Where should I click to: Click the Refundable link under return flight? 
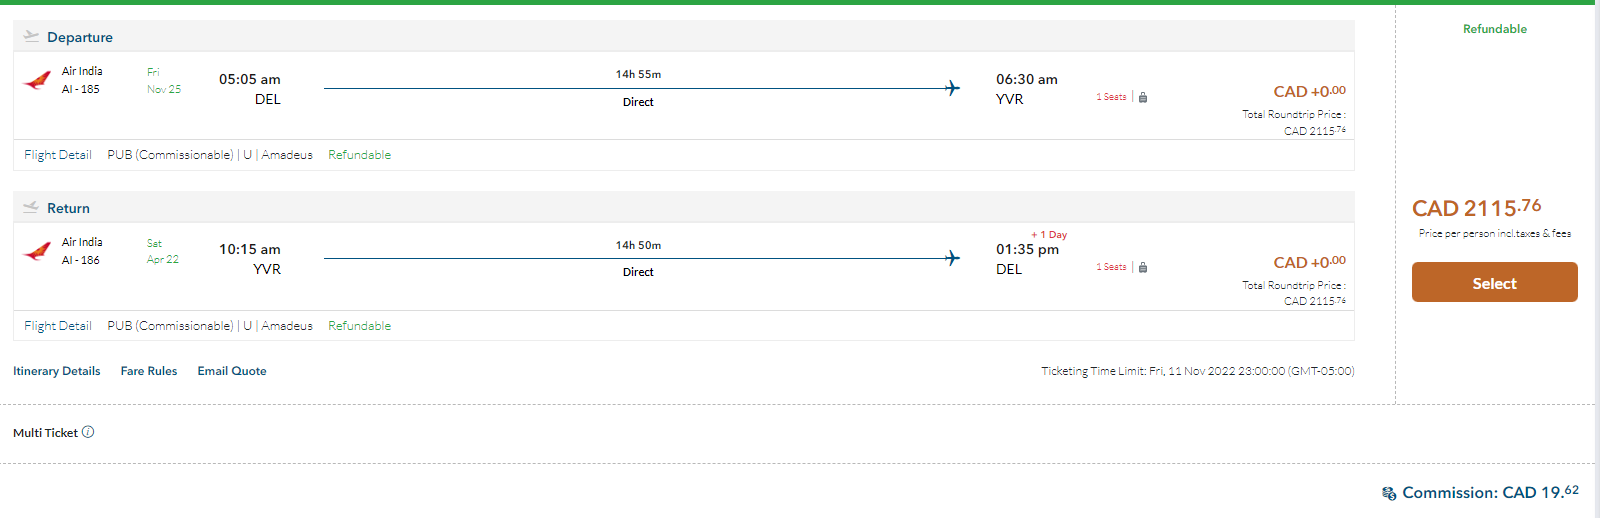click(359, 326)
